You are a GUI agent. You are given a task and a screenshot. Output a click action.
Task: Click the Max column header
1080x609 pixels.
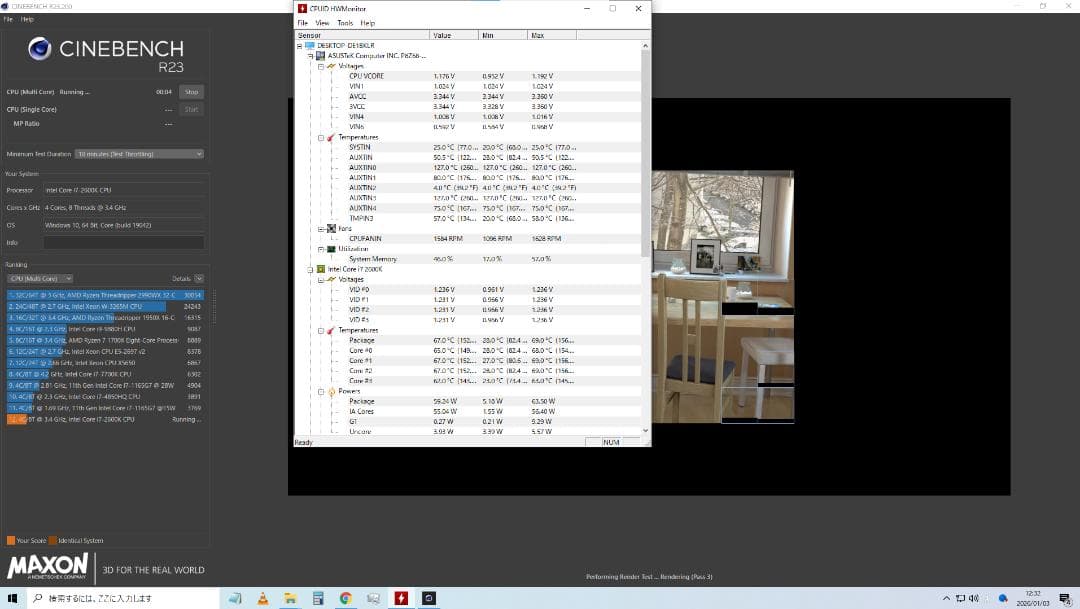point(552,35)
